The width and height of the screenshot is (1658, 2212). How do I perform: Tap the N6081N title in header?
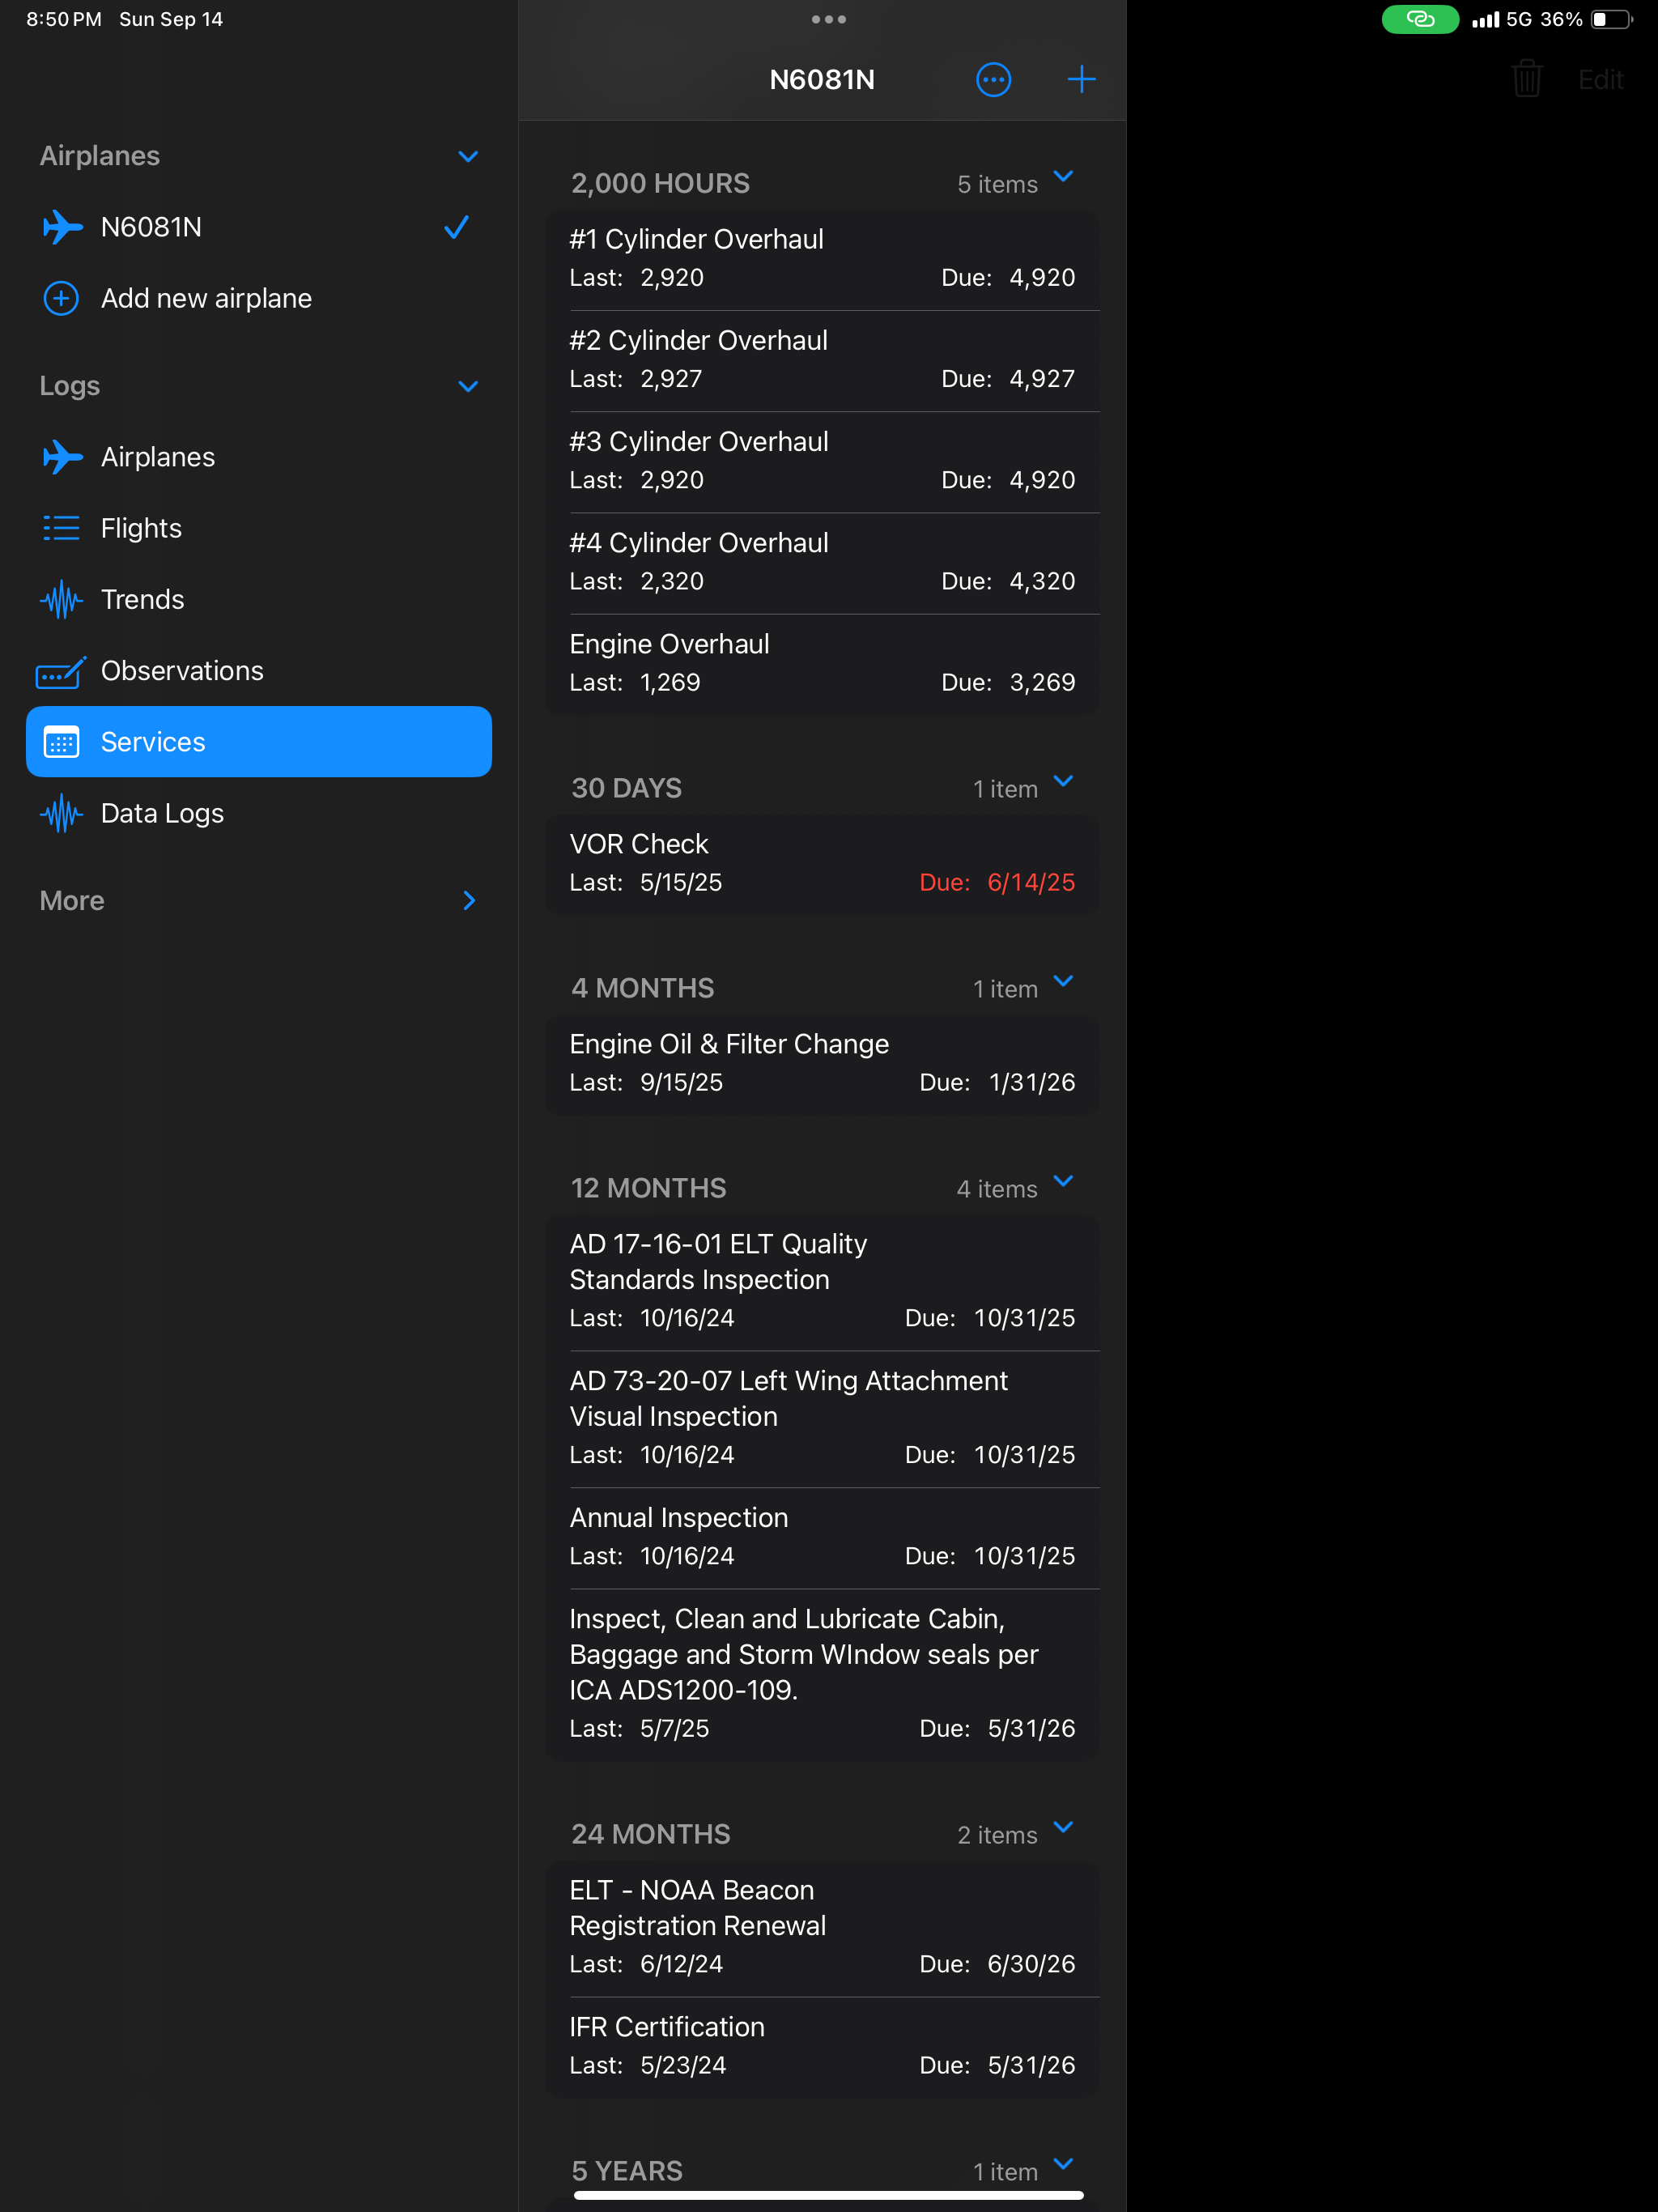pyautogui.click(x=822, y=80)
